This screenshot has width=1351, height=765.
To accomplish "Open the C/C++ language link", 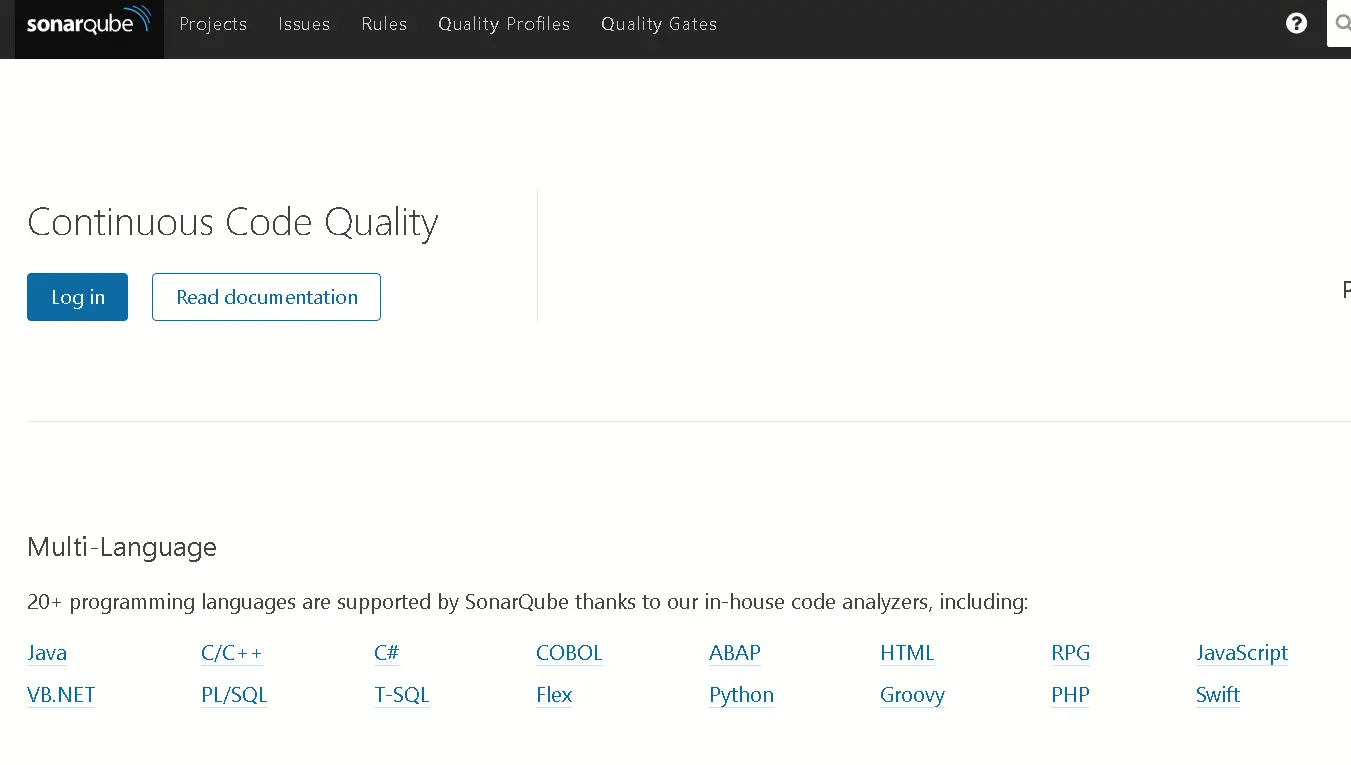I will click(x=231, y=653).
